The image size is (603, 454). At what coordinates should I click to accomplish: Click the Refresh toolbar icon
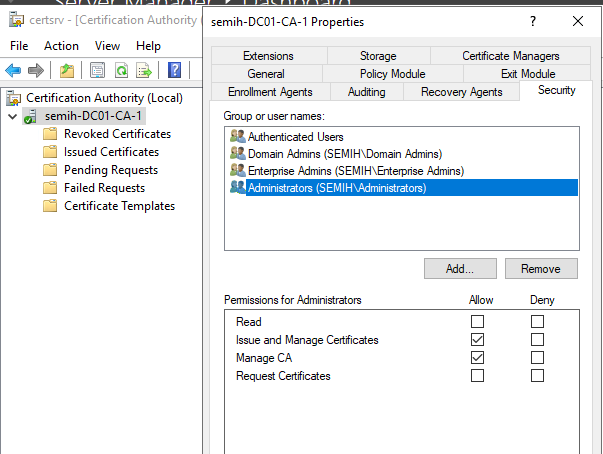click(x=121, y=70)
